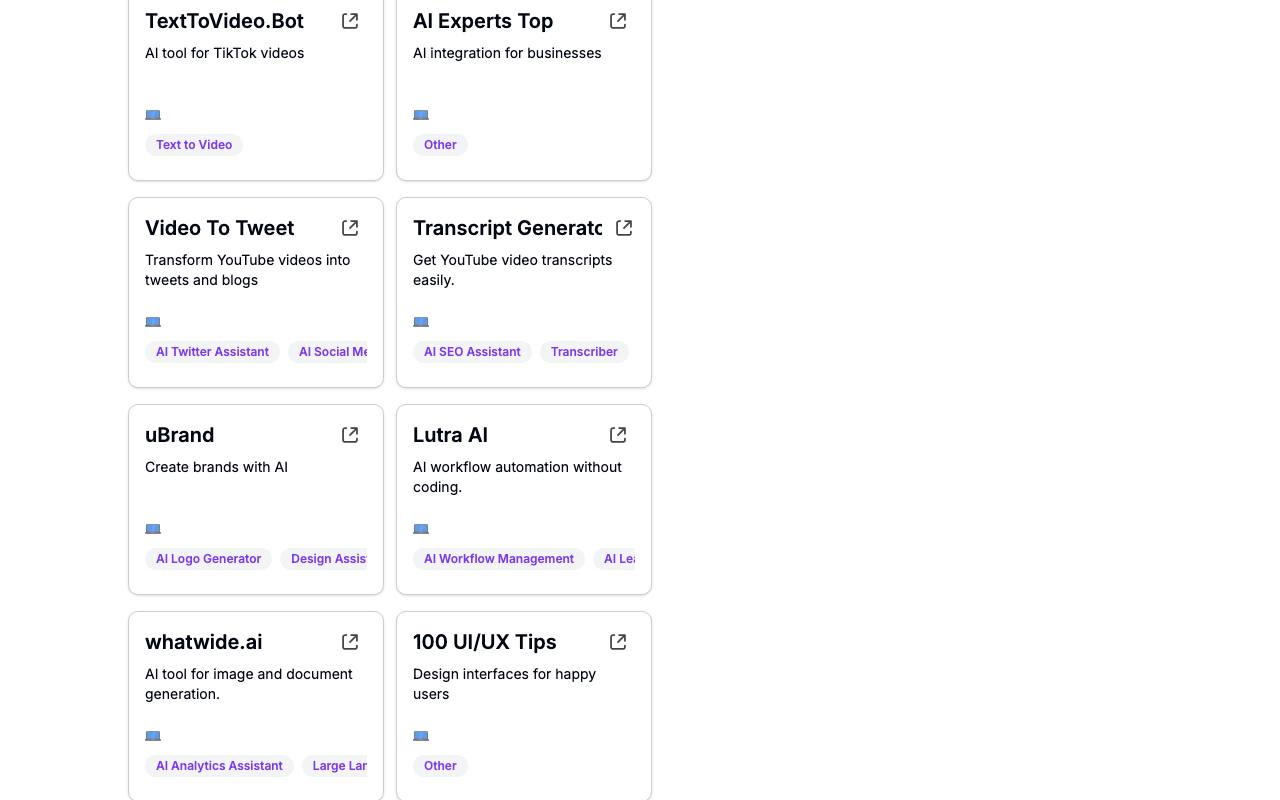
Task: Open external link for Transcript Generator
Action: [624, 228]
